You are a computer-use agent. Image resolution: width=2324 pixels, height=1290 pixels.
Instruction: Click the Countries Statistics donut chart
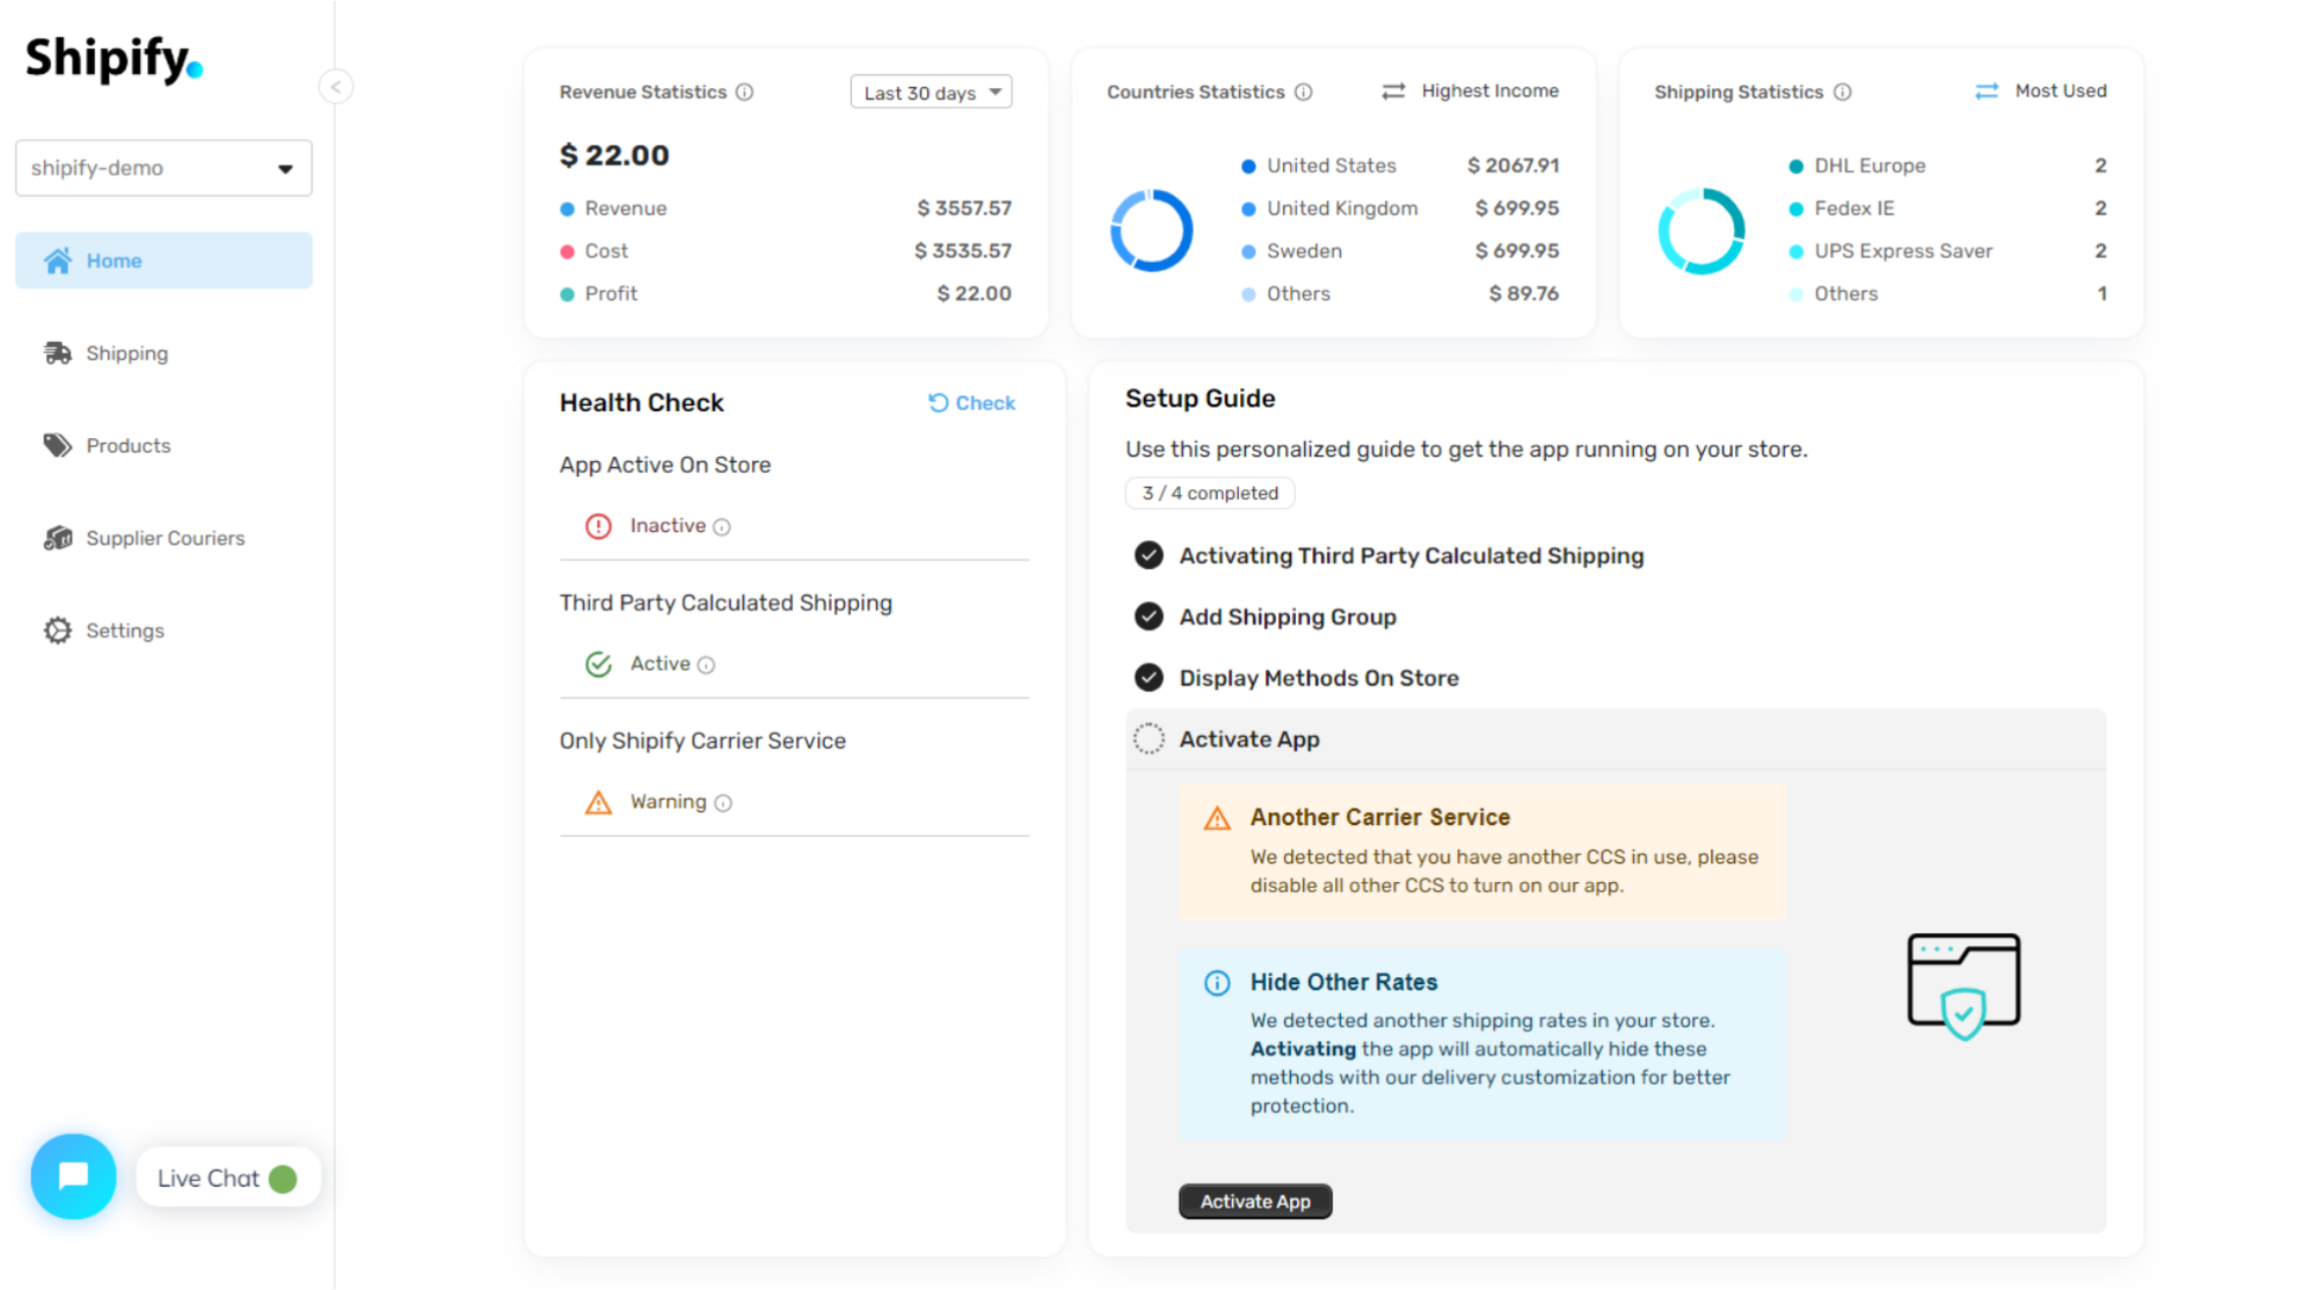coord(1151,230)
